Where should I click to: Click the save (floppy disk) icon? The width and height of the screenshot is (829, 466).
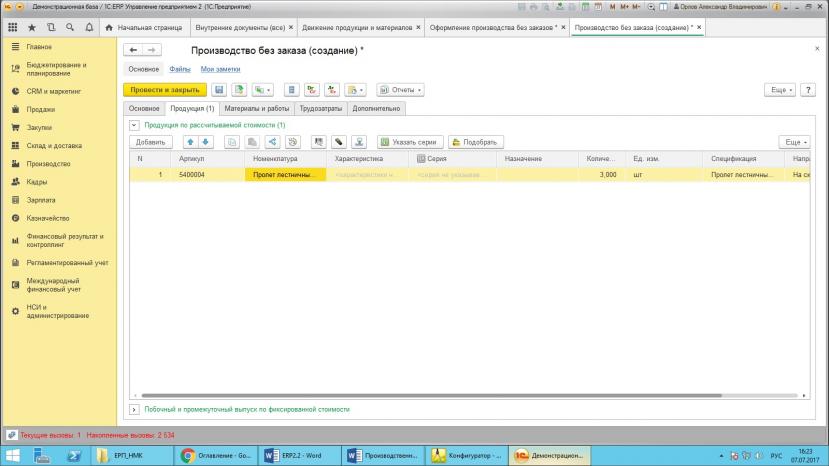click(x=219, y=90)
